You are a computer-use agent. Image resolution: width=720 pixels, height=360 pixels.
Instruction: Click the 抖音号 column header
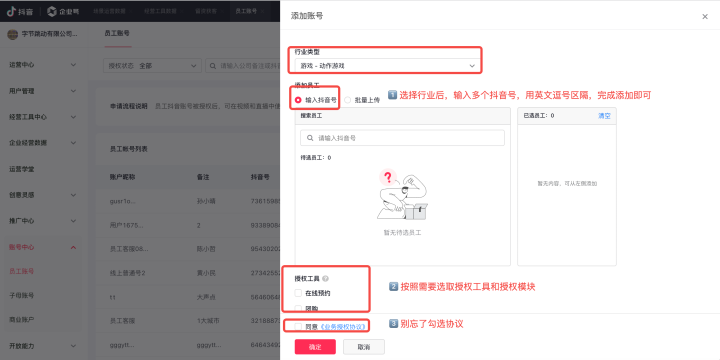tap(260, 177)
